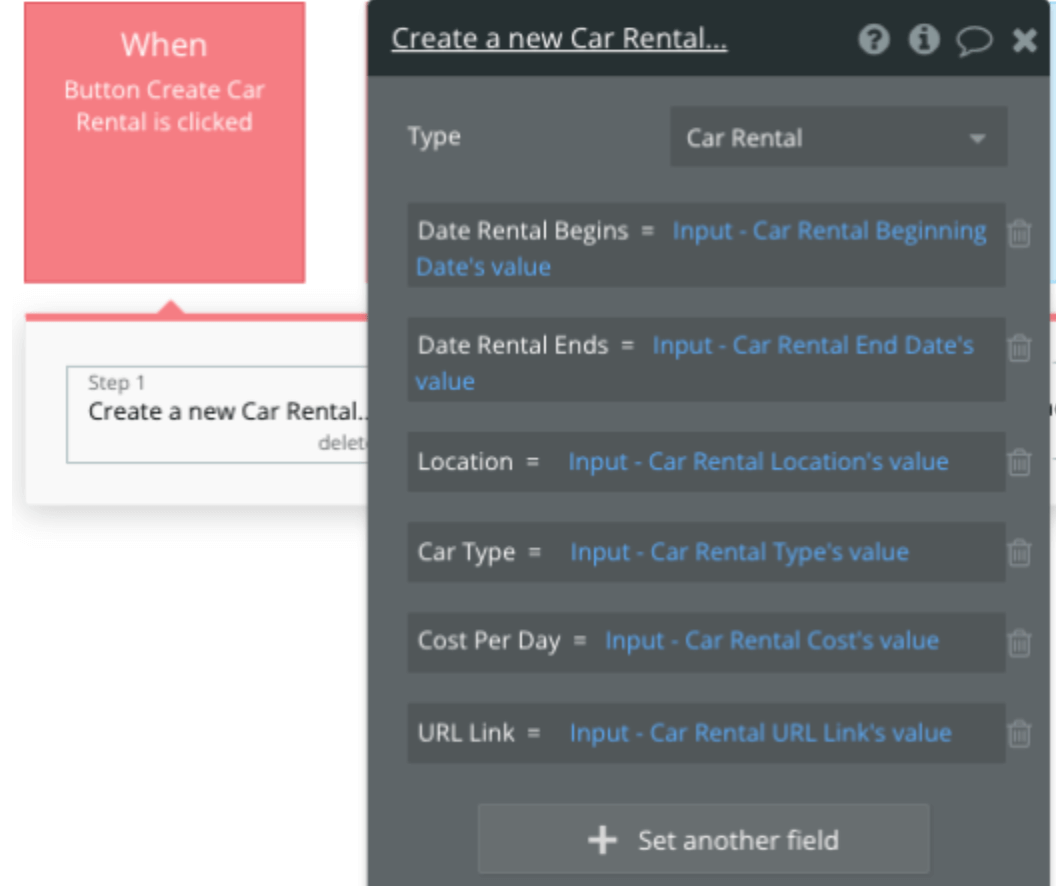Delete the Location field using its trash icon

pyautogui.click(x=1021, y=461)
